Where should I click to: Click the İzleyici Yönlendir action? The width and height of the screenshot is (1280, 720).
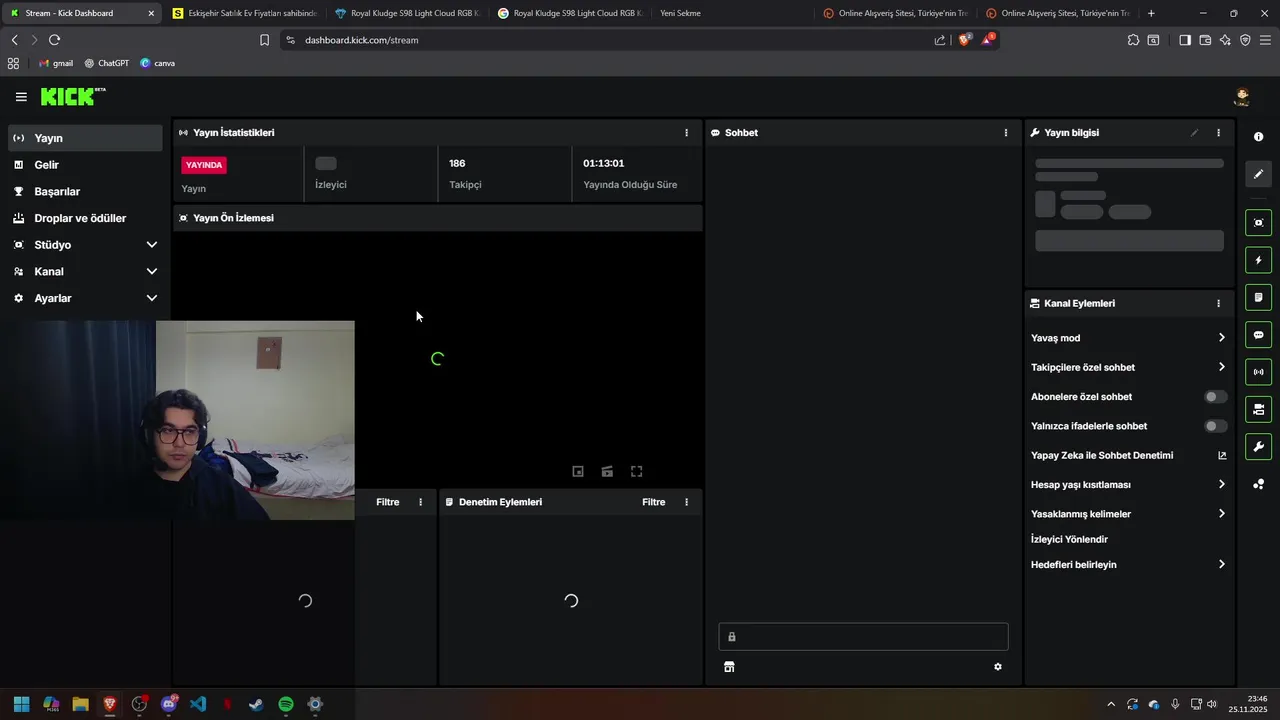pos(1069,539)
